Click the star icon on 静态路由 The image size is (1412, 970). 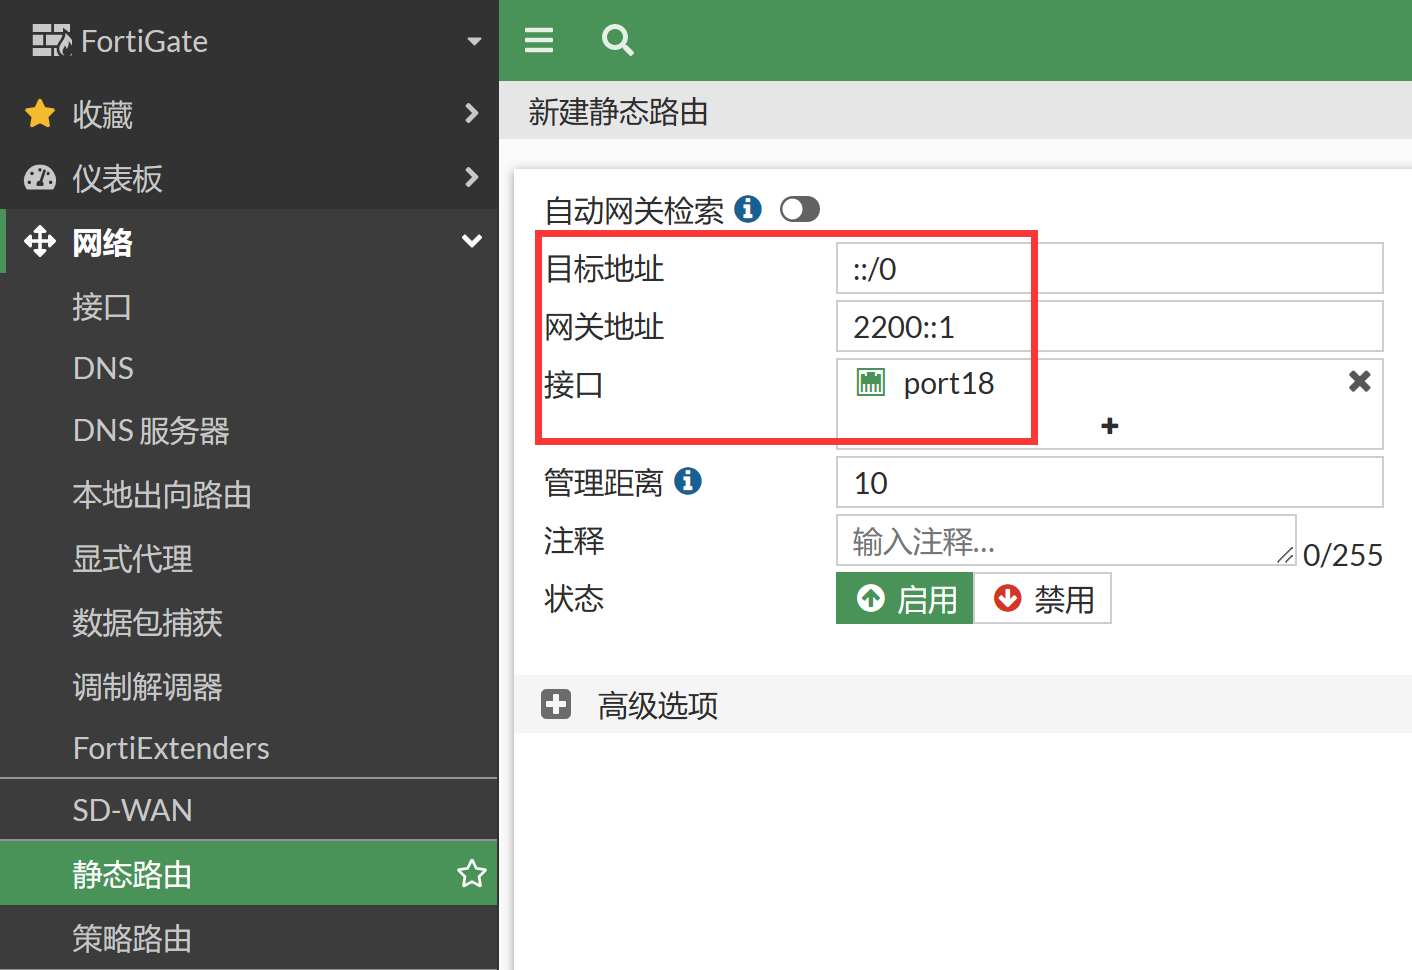click(x=471, y=874)
